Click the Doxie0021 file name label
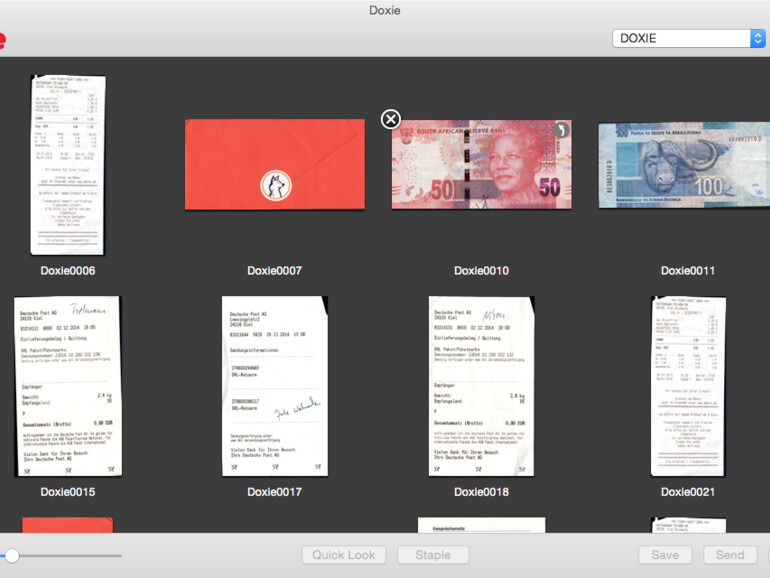Viewport: 770px width, 578px height. pos(688,492)
